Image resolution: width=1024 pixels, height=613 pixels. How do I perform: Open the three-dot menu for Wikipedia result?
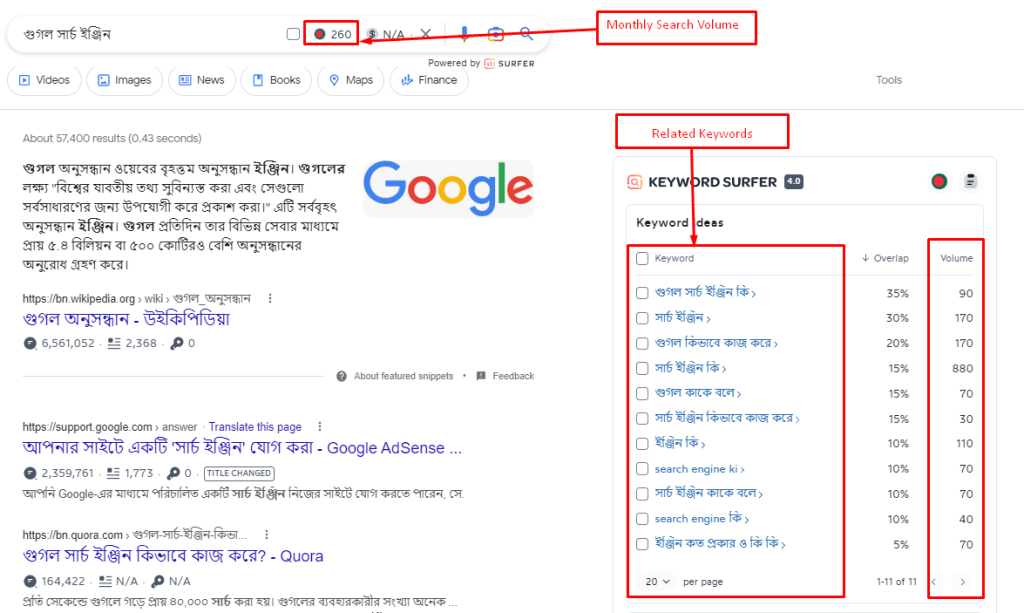(270, 298)
